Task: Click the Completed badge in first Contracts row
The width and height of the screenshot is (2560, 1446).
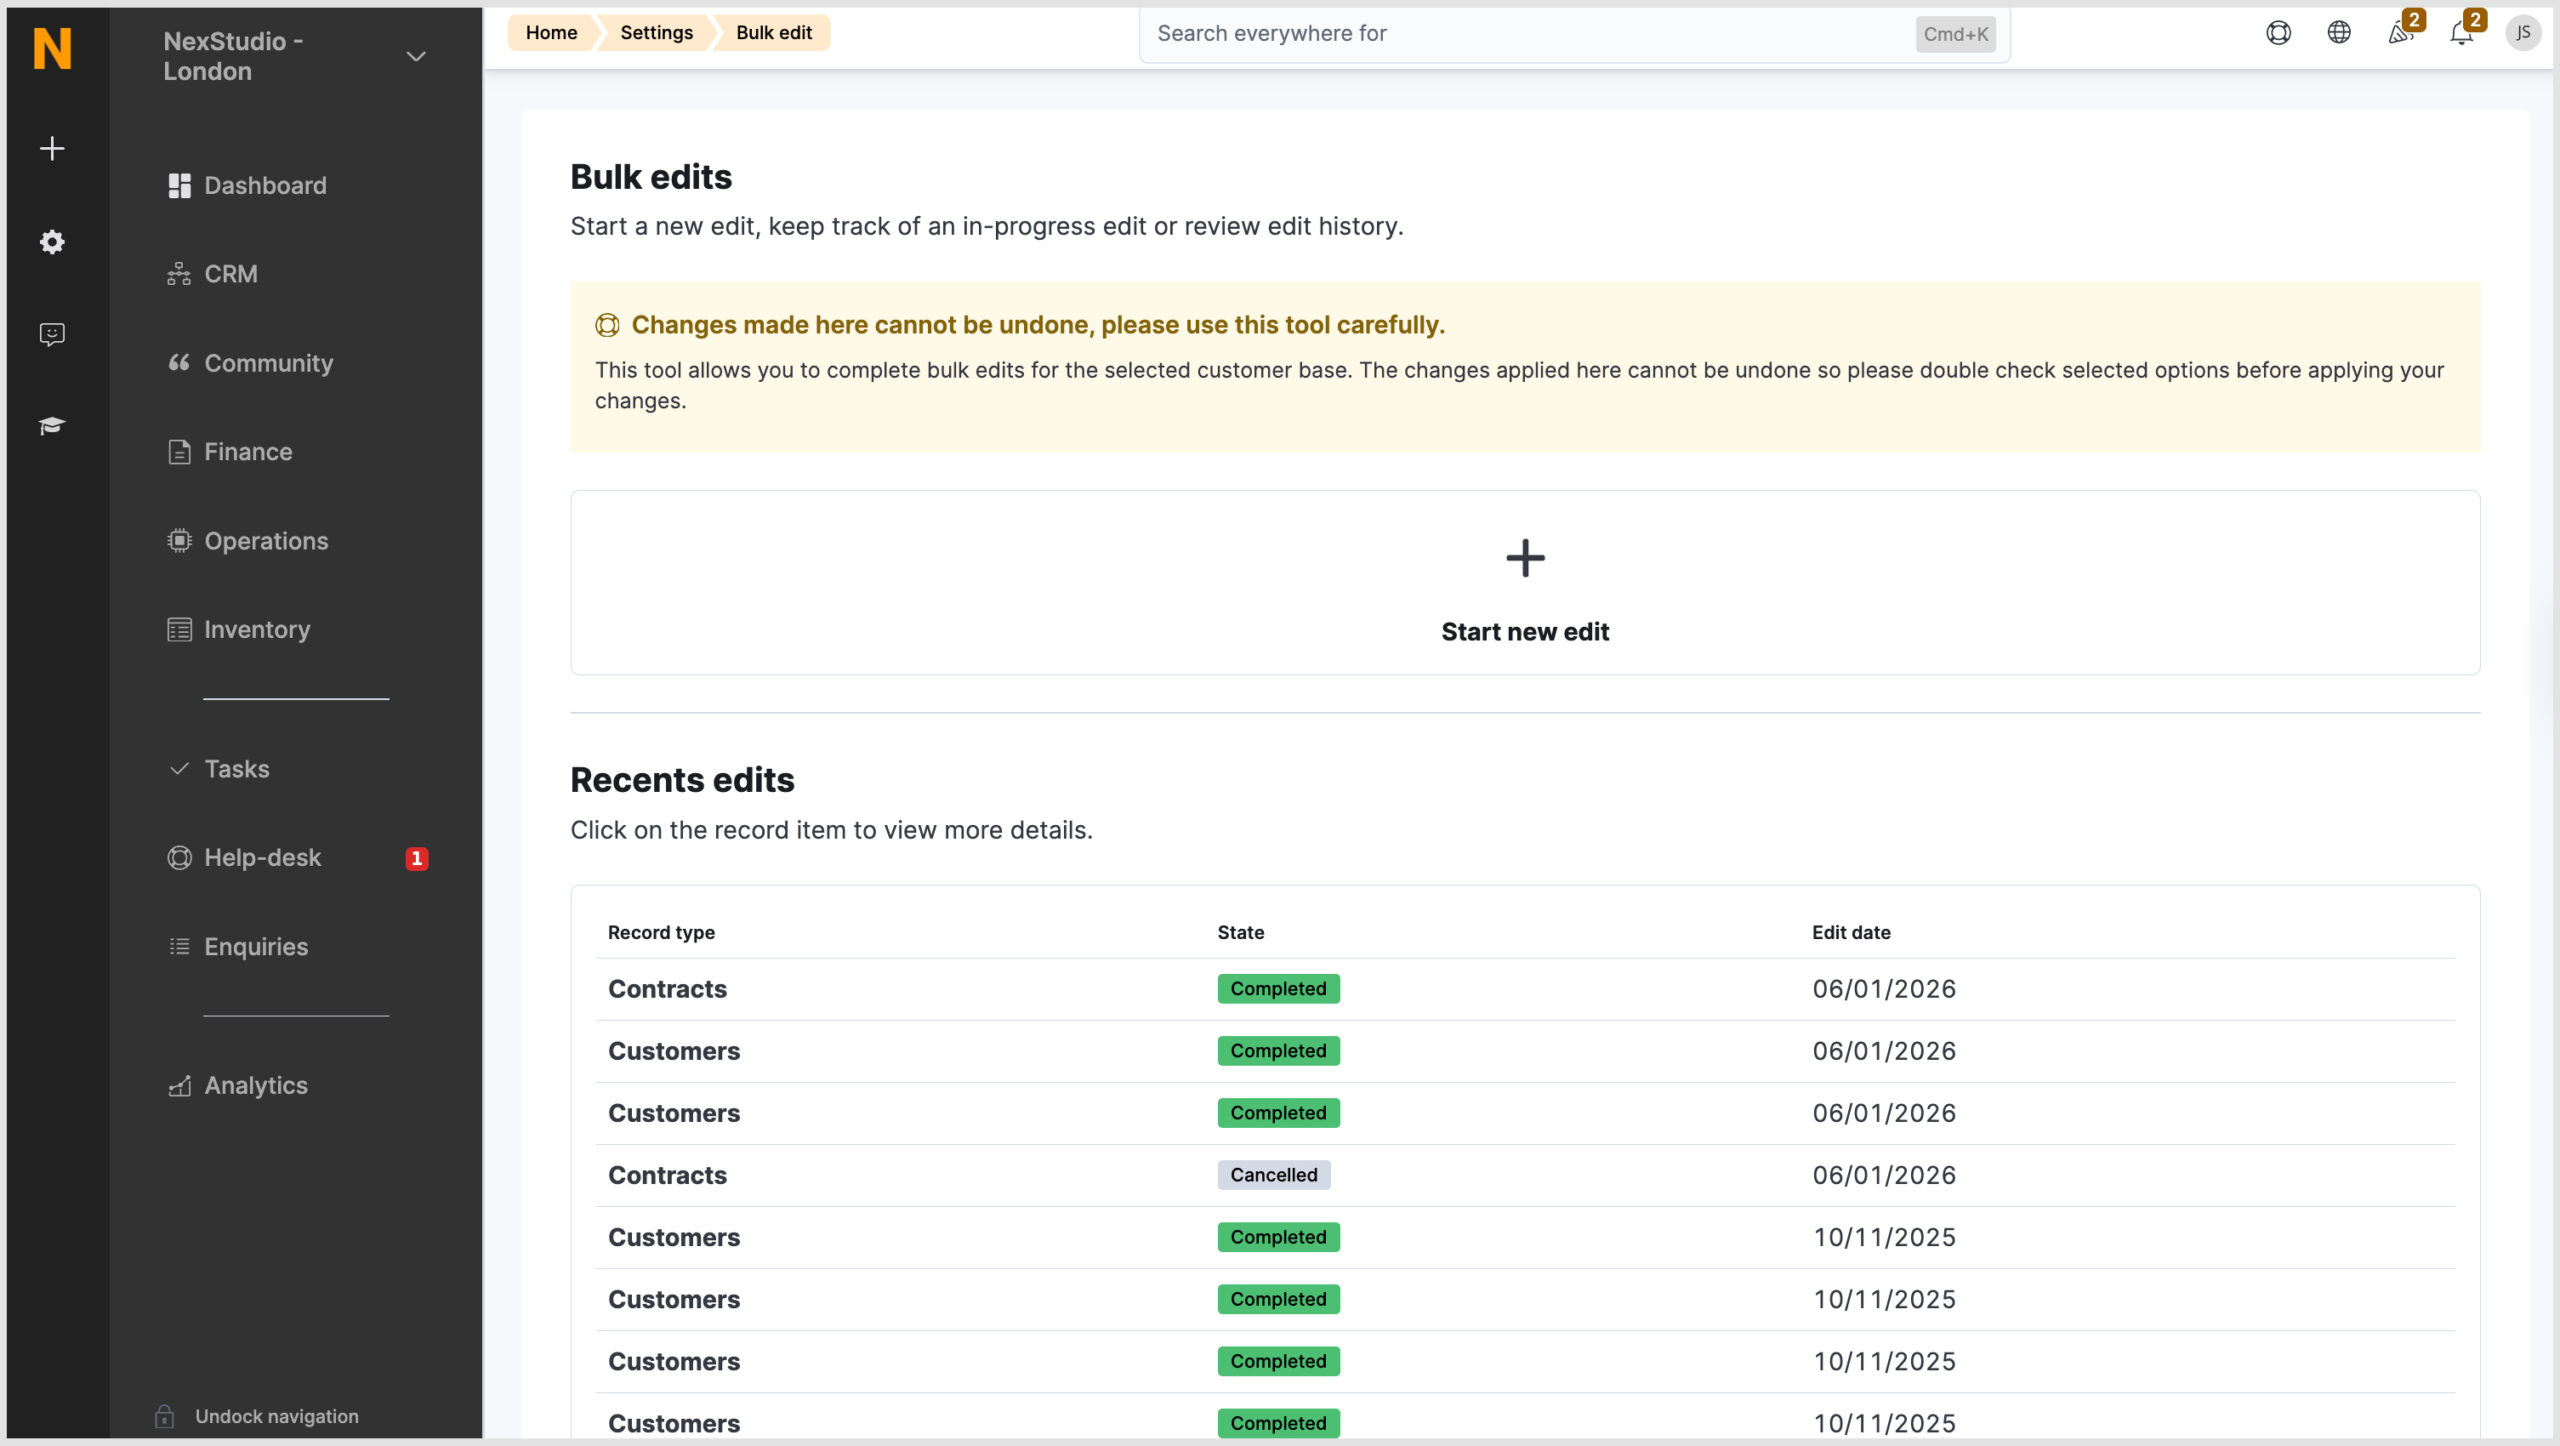Action: pyautogui.click(x=1278, y=989)
